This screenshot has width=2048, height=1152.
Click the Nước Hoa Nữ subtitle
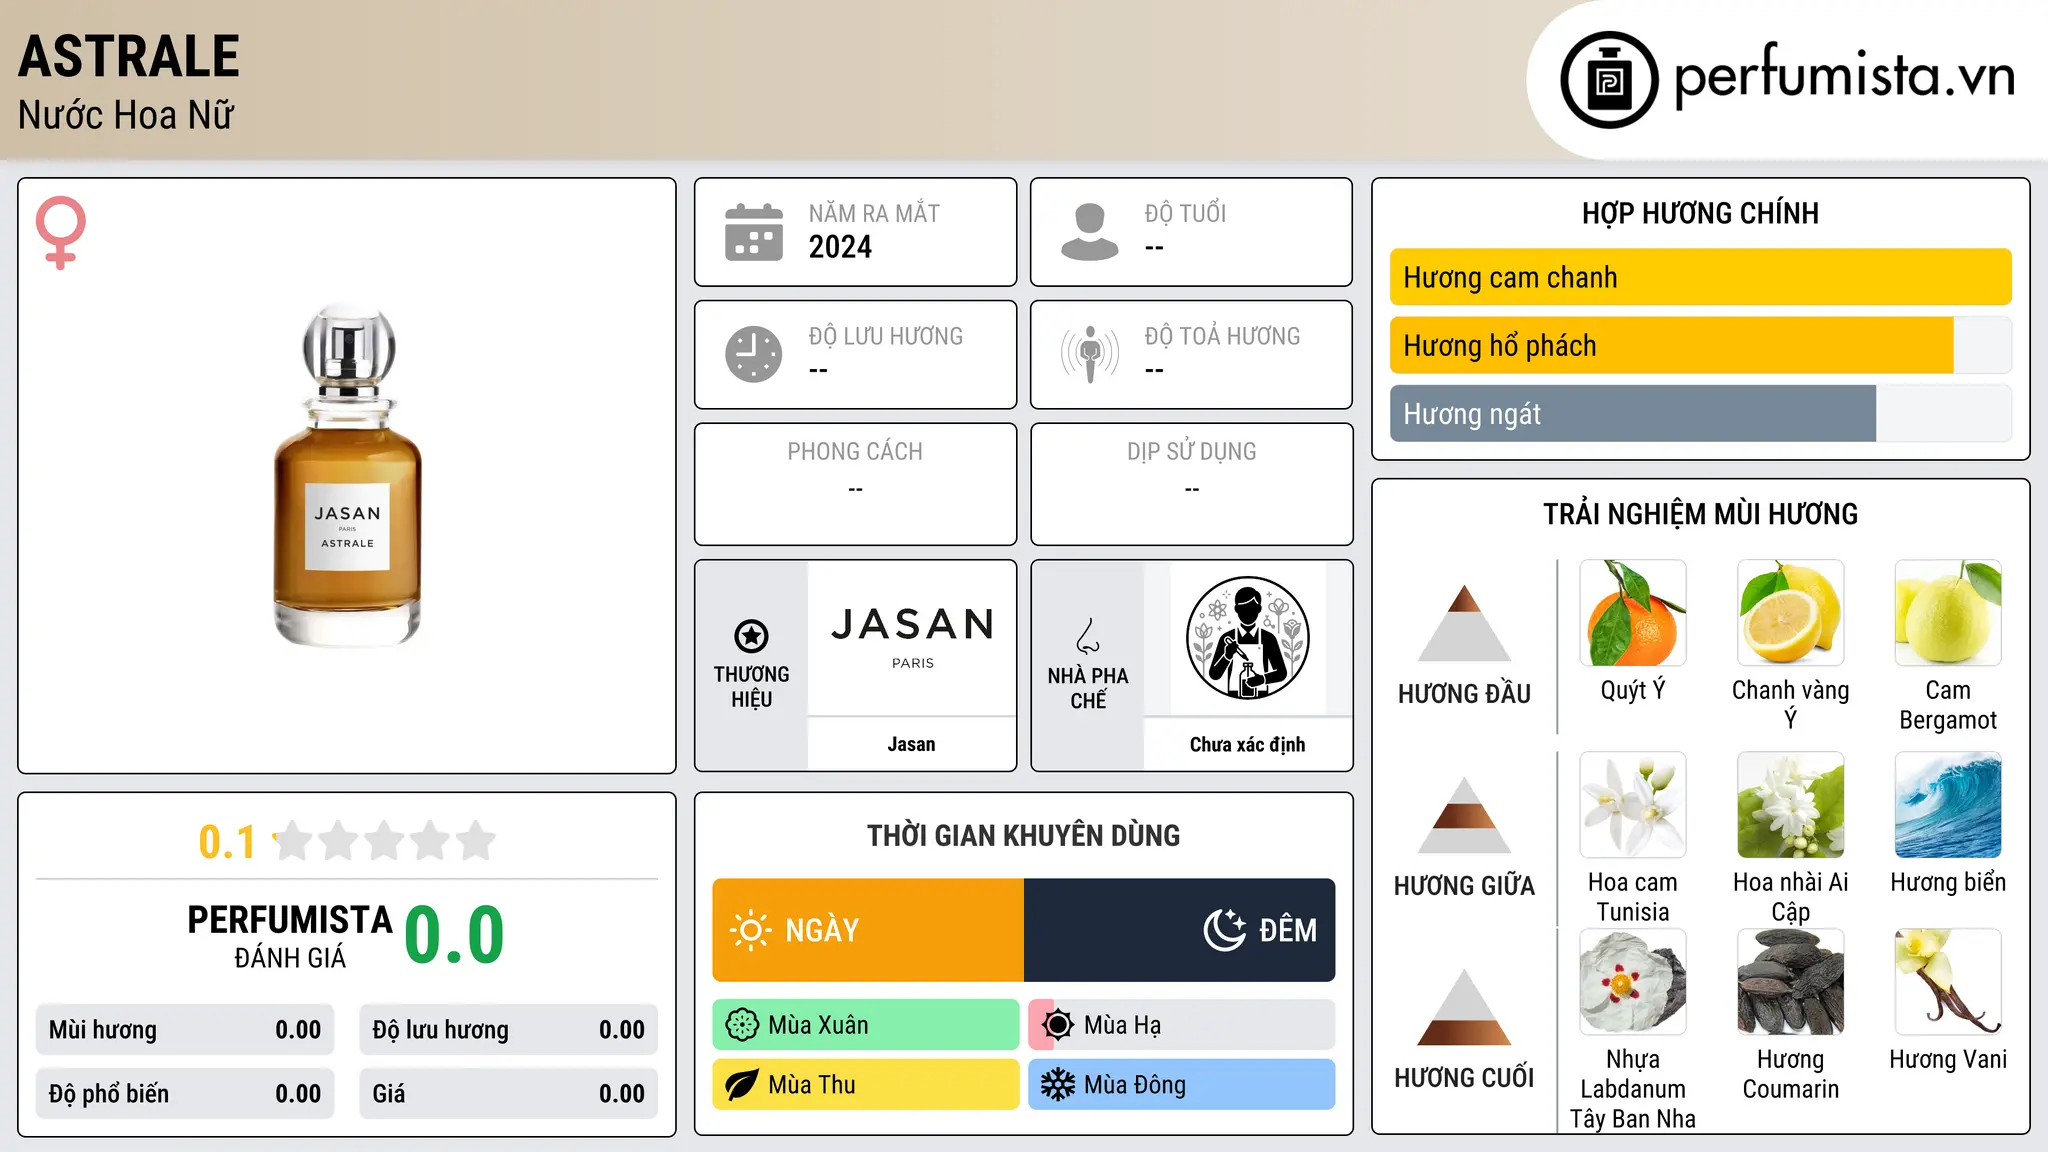point(126,115)
